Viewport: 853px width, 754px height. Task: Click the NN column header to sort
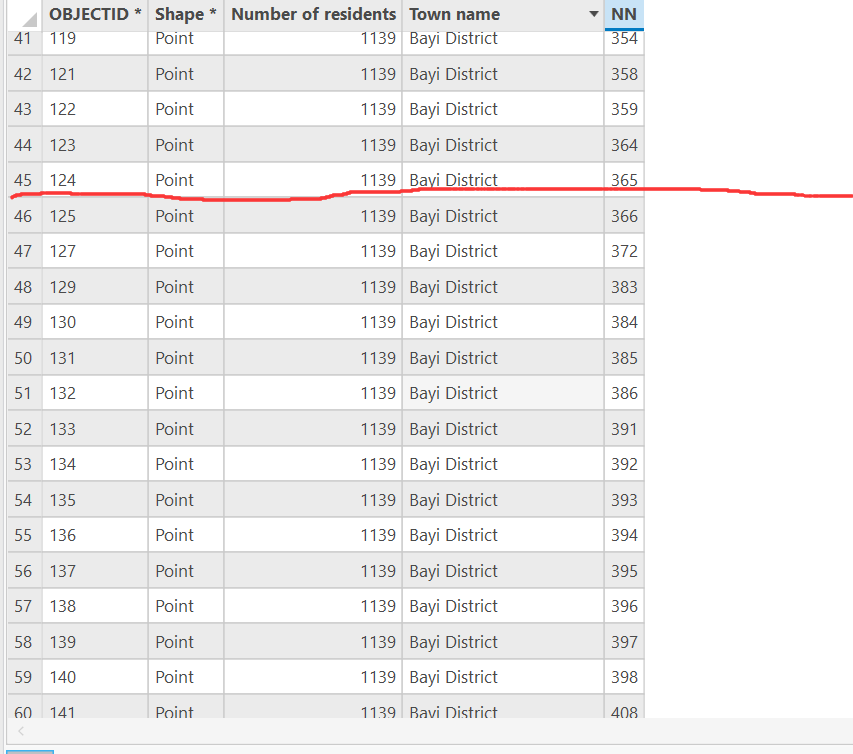pyautogui.click(x=624, y=14)
